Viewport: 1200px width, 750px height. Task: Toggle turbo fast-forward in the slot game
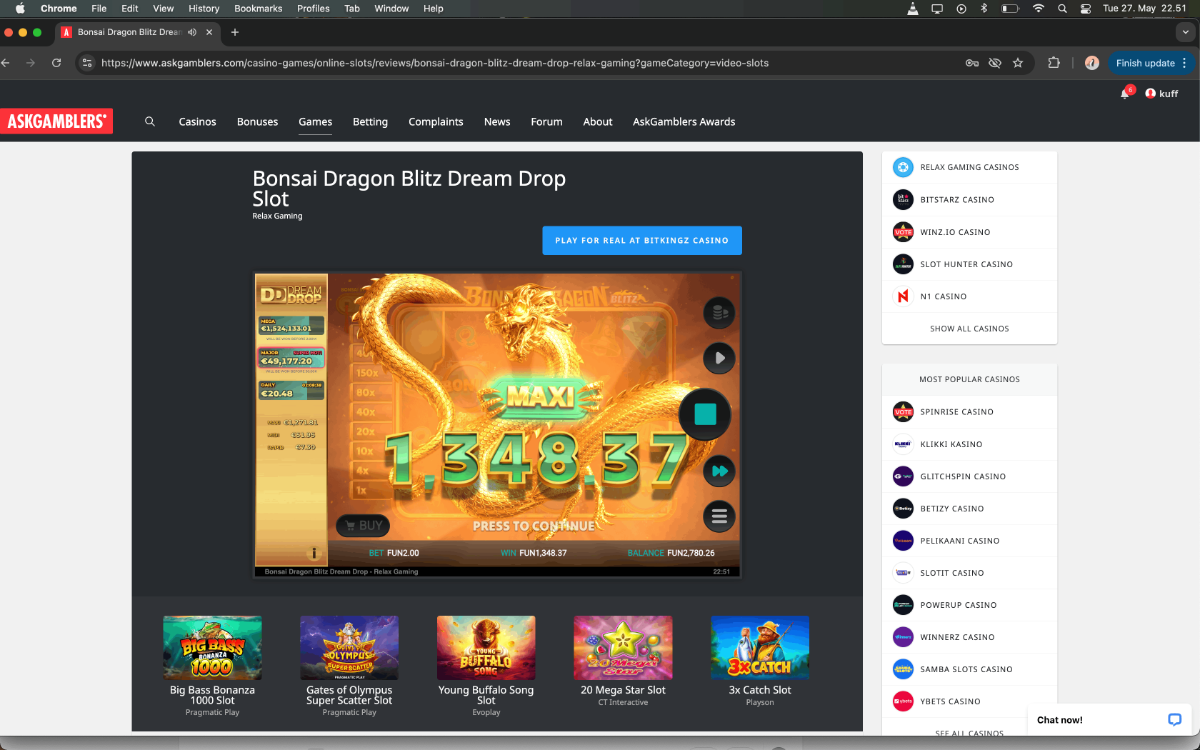click(x=719, y=470)
